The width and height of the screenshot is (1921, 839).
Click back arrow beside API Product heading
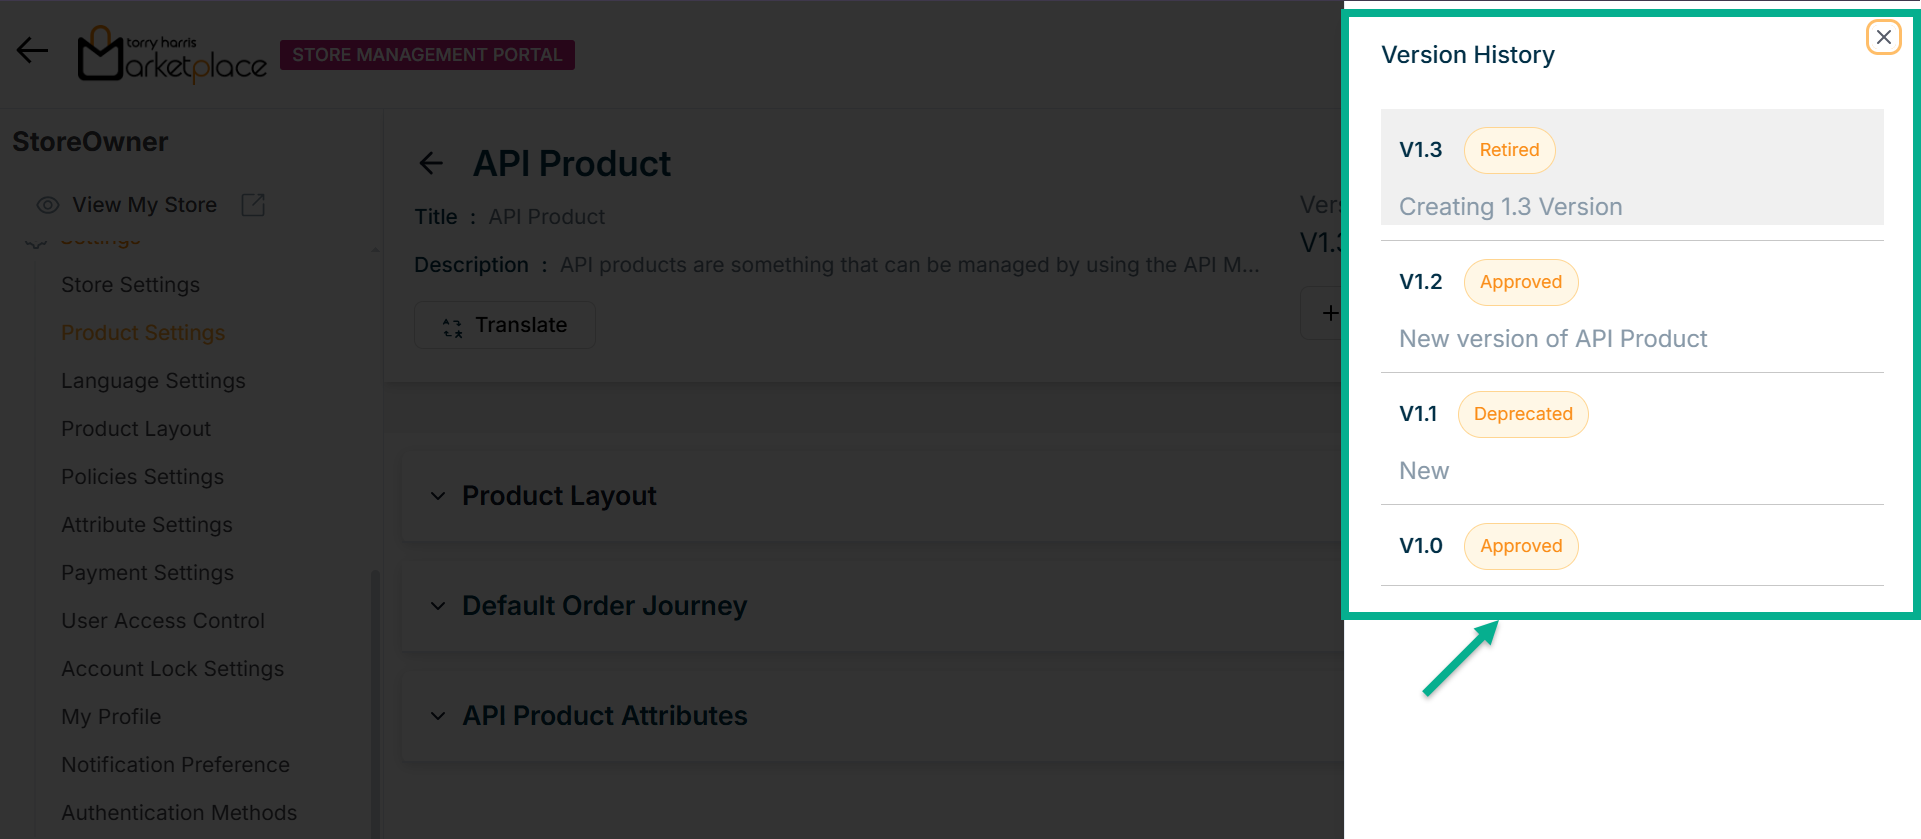[x=431, y=163]
